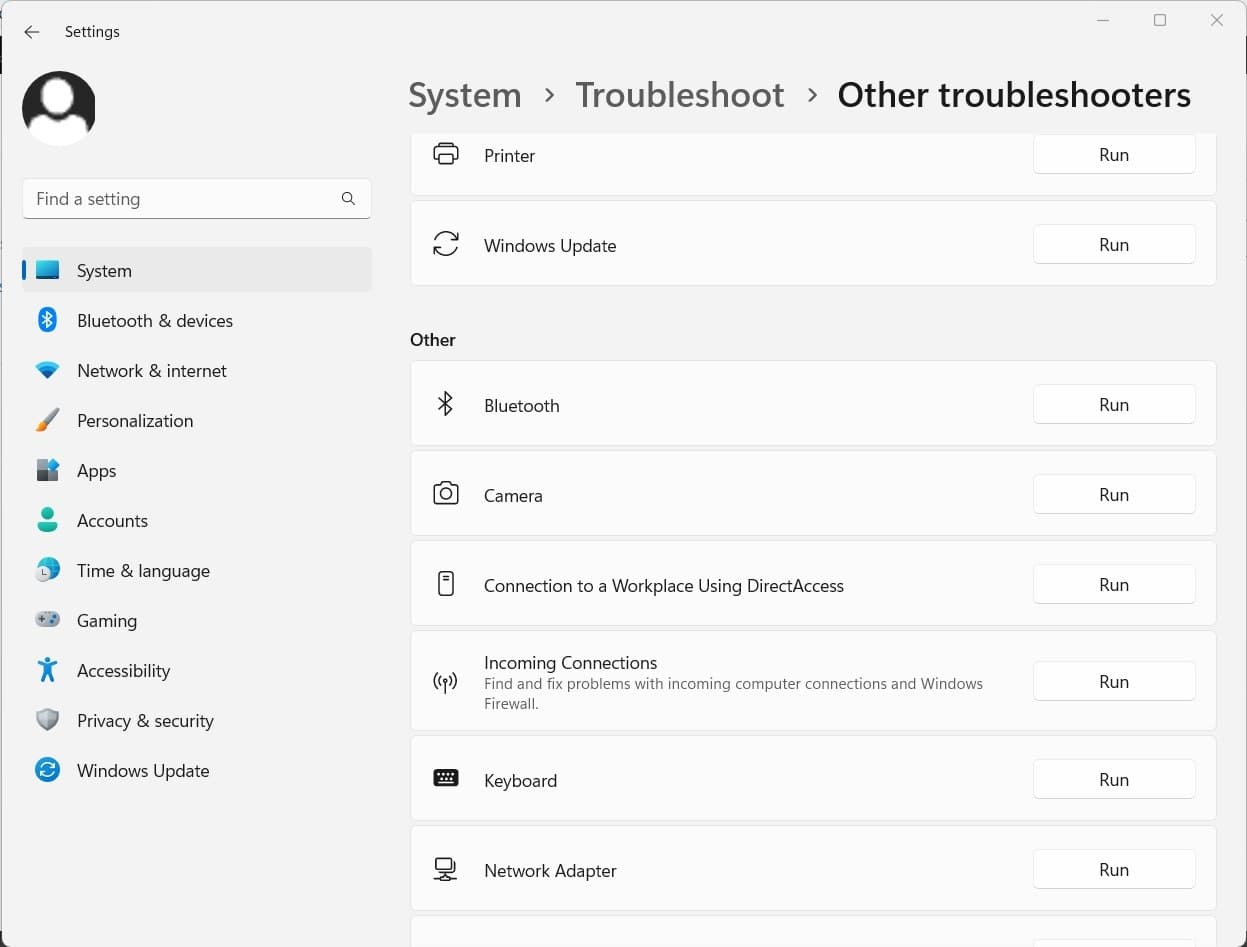The image size is (1247, 947).
Task: Run the Incoming Connections troubleshooter
Action: (x=1113, y=682)
